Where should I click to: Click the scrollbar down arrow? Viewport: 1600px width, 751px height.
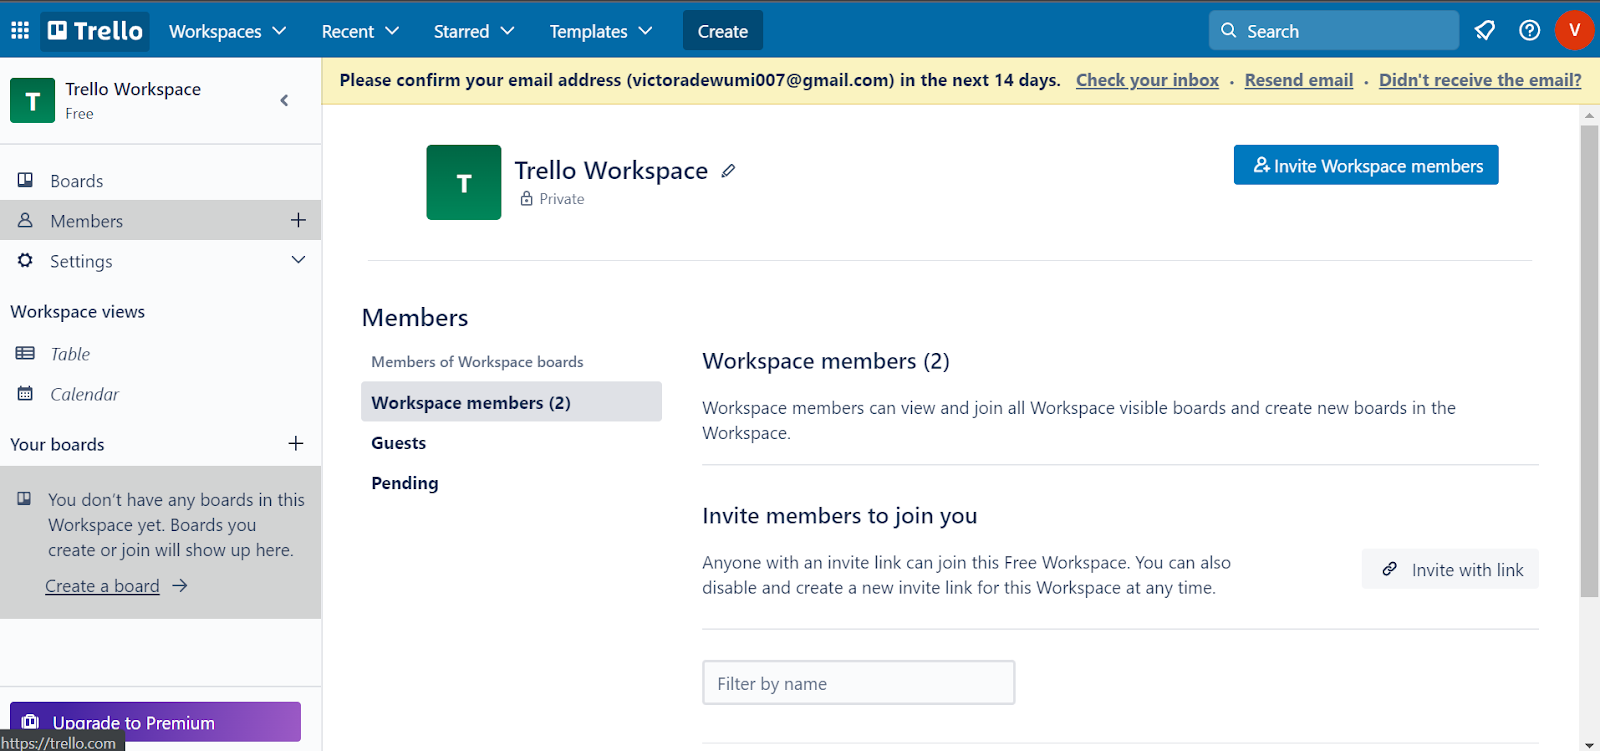[x=1590, y=743]
